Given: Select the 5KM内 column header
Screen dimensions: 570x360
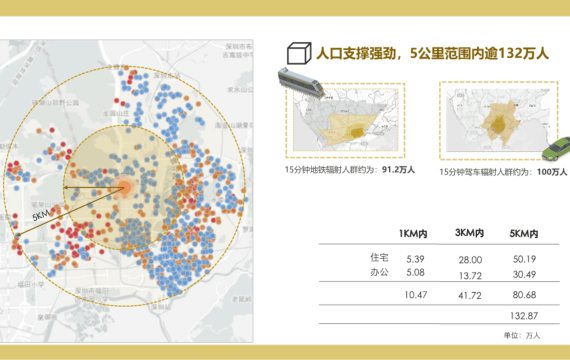Looking at the screenshot, I should point(524,234).
